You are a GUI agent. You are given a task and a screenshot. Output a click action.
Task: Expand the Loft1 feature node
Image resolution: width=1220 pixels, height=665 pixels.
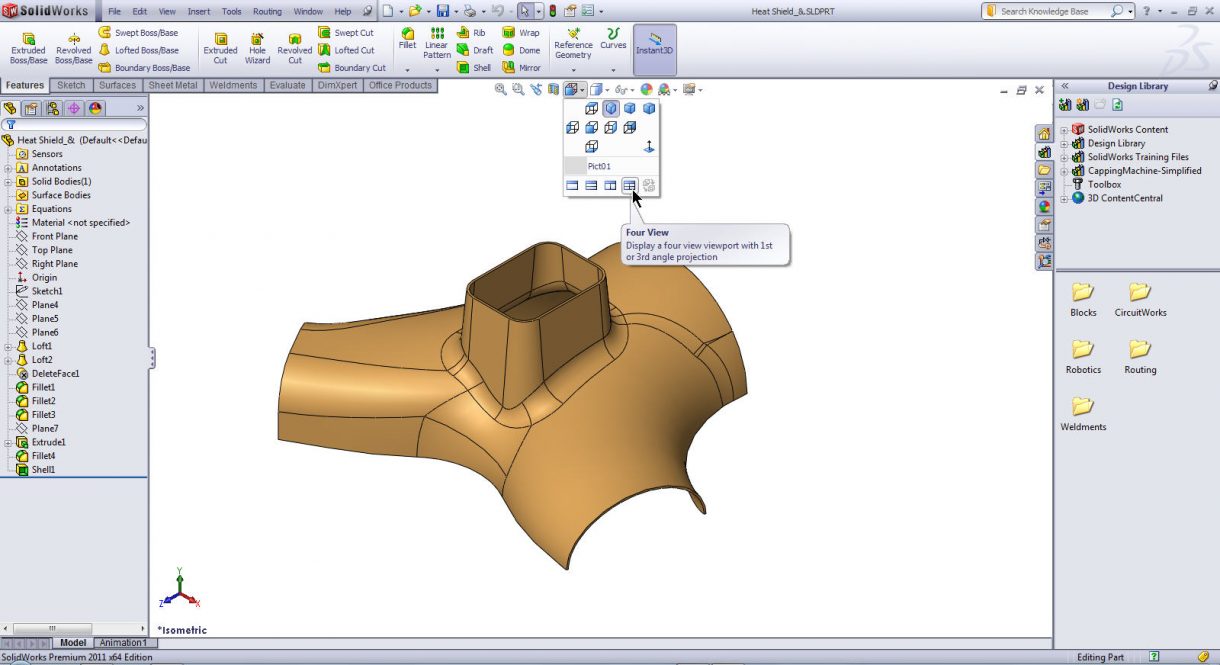(8, 346)
